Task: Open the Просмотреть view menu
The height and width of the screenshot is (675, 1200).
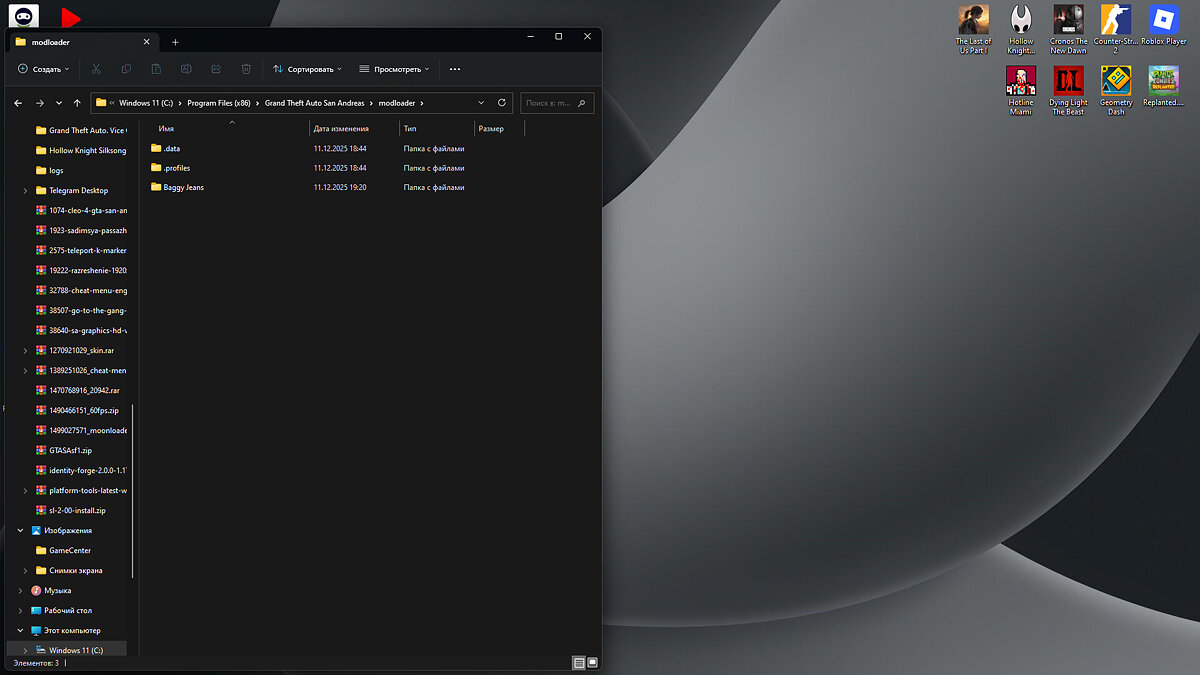Action: [x=394, y=69]
